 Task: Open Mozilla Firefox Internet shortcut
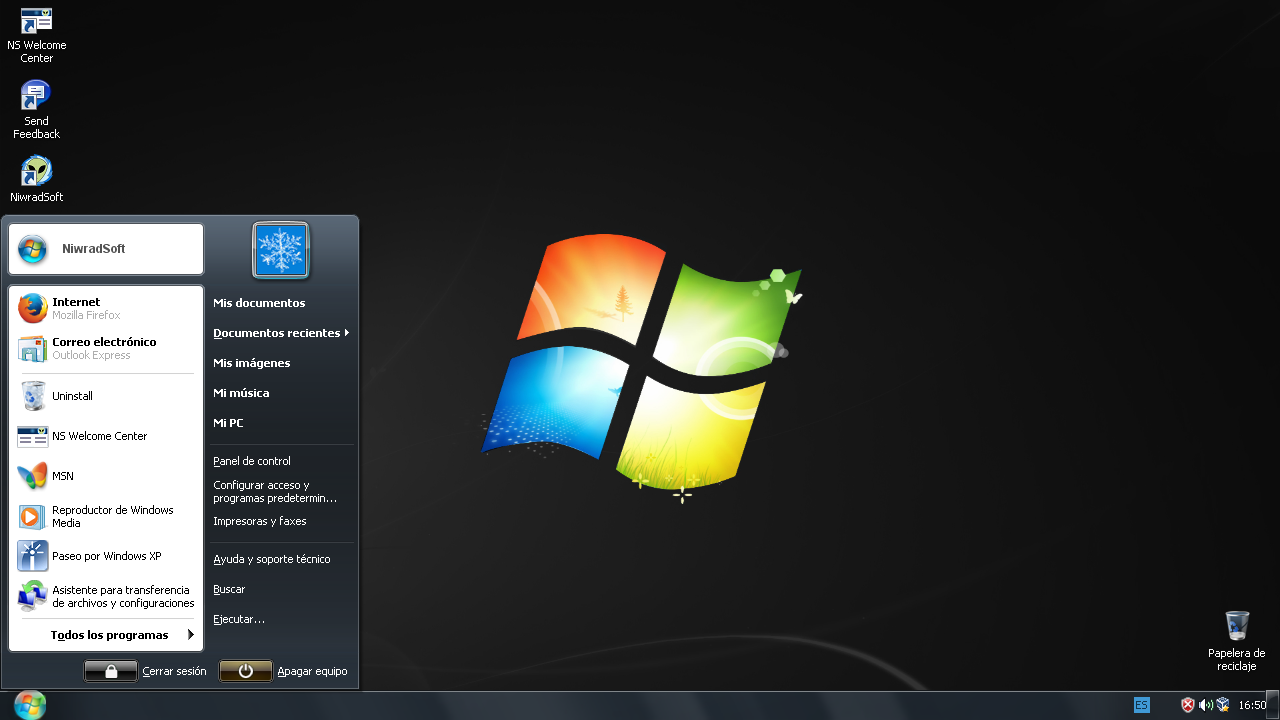(105, 308)
